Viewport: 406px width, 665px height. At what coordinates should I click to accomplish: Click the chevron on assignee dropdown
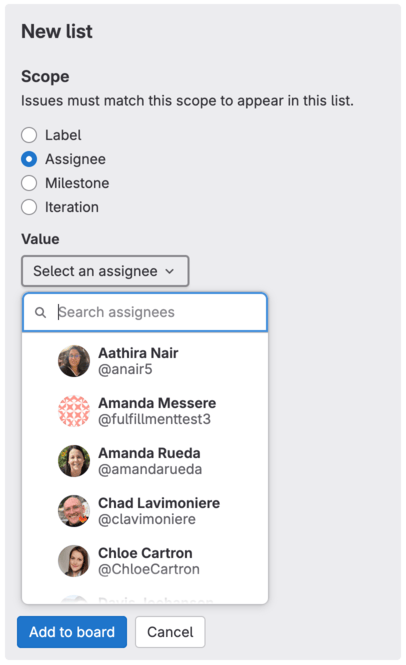[170, 271]
